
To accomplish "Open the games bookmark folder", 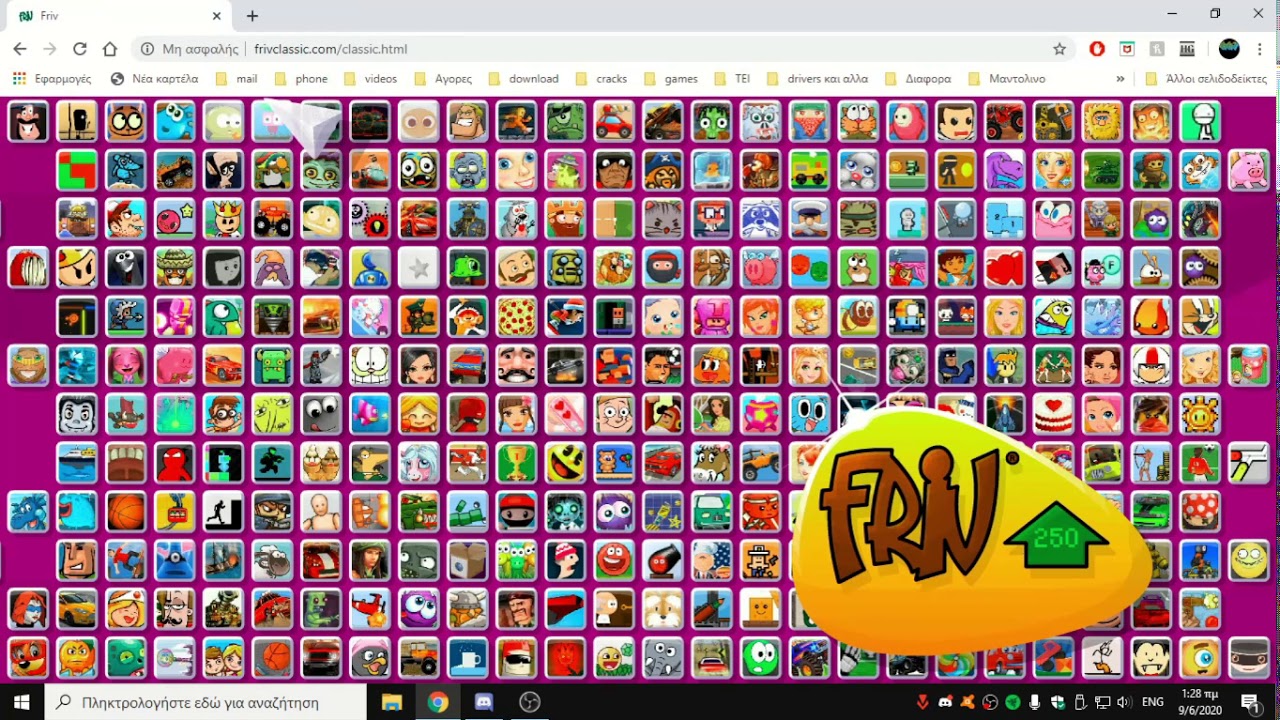I will coord(670,78).
